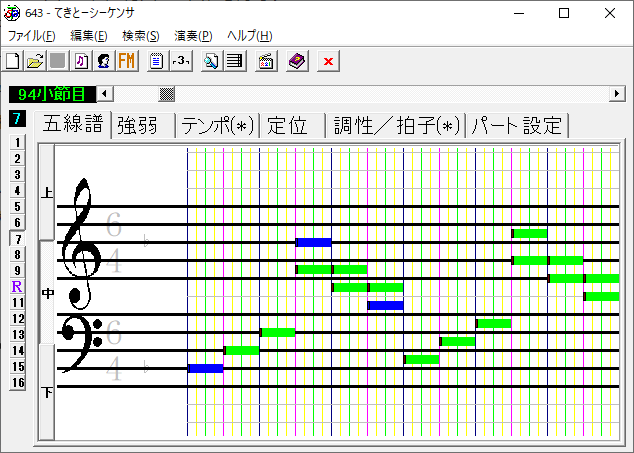Click the 94小節目 measure display
The height and width of the screenshot is (453, 634).
pyautogui.click(x=53, y=94)
